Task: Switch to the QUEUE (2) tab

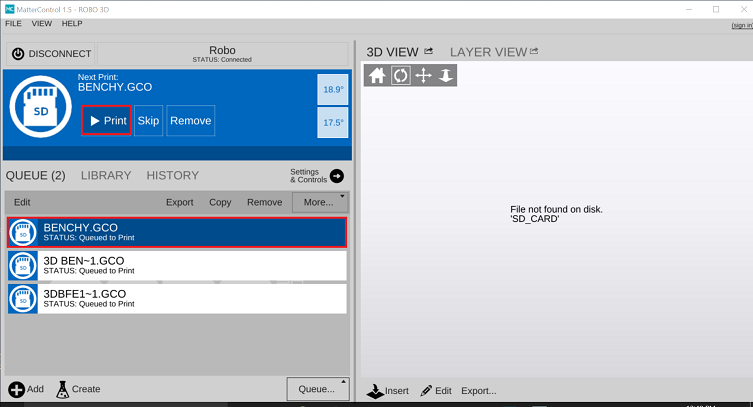Action: 36,176
